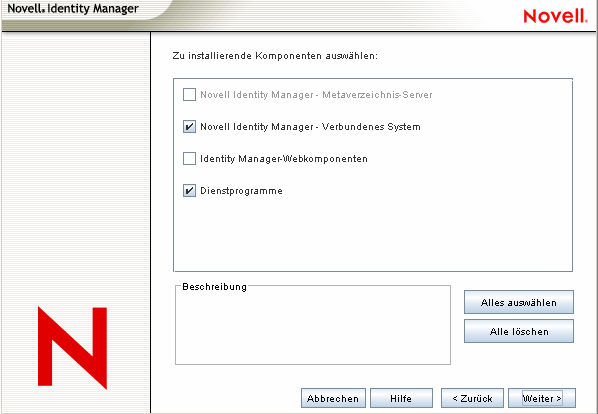This screenshot has width=598, height=414.
Task: Cancel installation with the Abbrechen button
Action: 333,398
